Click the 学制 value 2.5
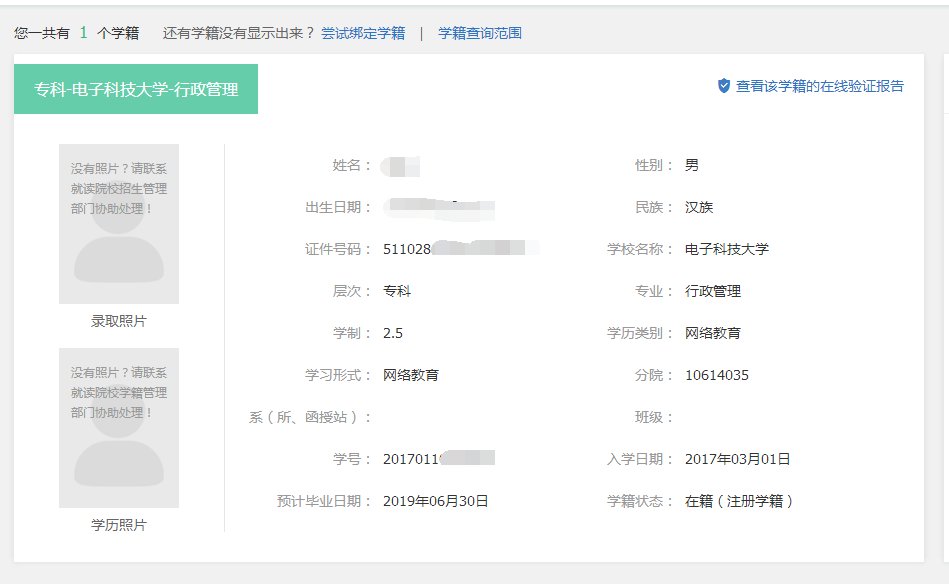Image resolution: width=949 pixels, height=584 pixels. 393,333
